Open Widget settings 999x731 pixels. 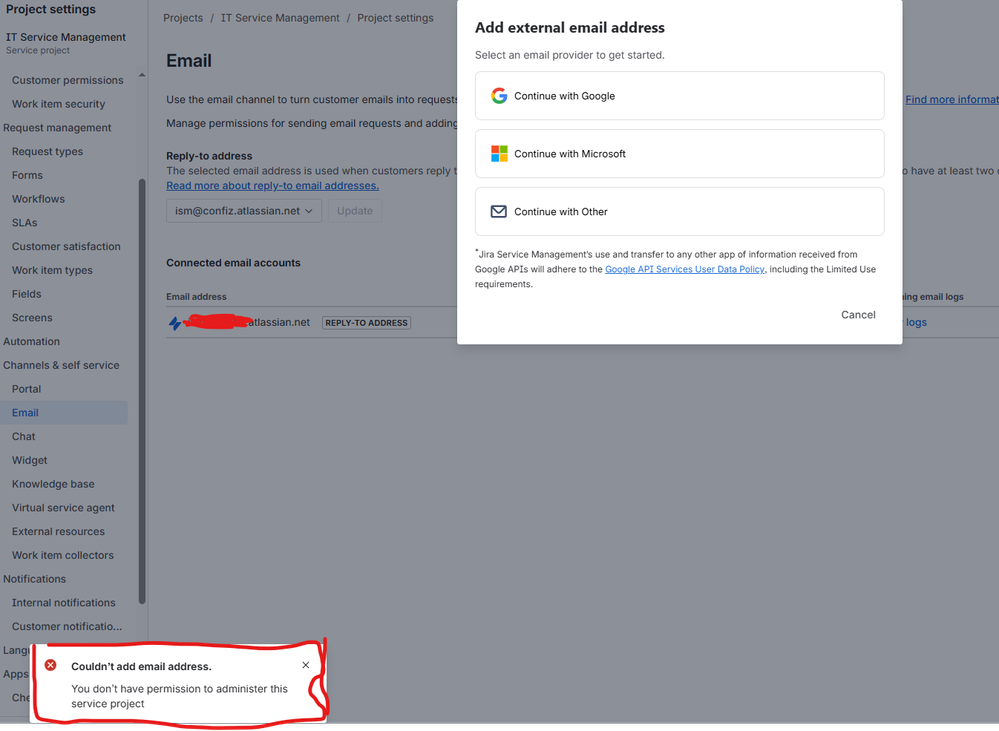(29, 460)
